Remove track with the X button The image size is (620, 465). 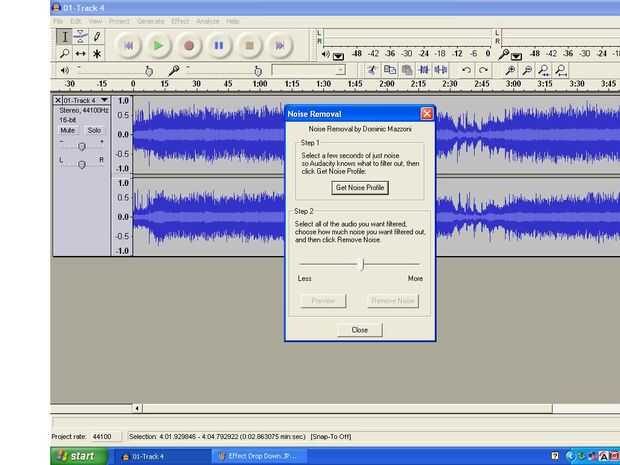(x=58, y=100)
